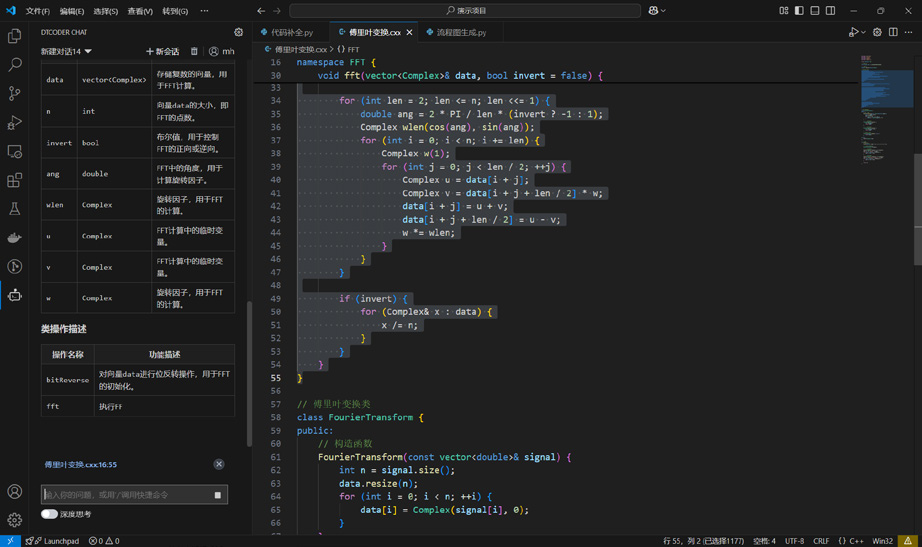Viewport: 922px width, 547px height.
Task: Click the DTCoder chat settings gear
Action: 238,32
